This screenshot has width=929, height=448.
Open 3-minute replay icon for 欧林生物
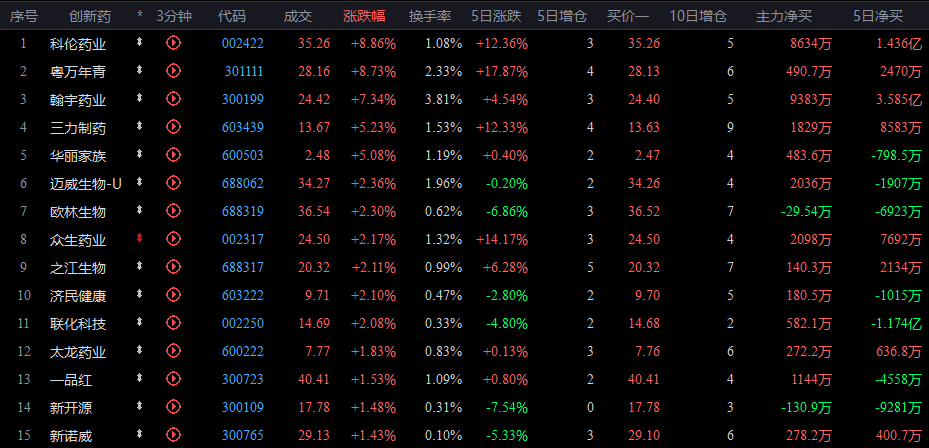tap(173, 210)
